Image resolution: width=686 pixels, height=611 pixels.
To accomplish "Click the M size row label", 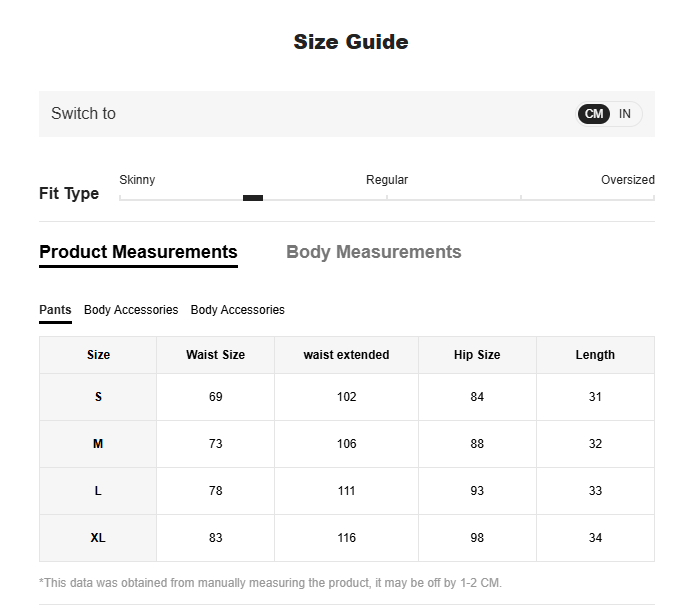I will [x=98, y=444].
